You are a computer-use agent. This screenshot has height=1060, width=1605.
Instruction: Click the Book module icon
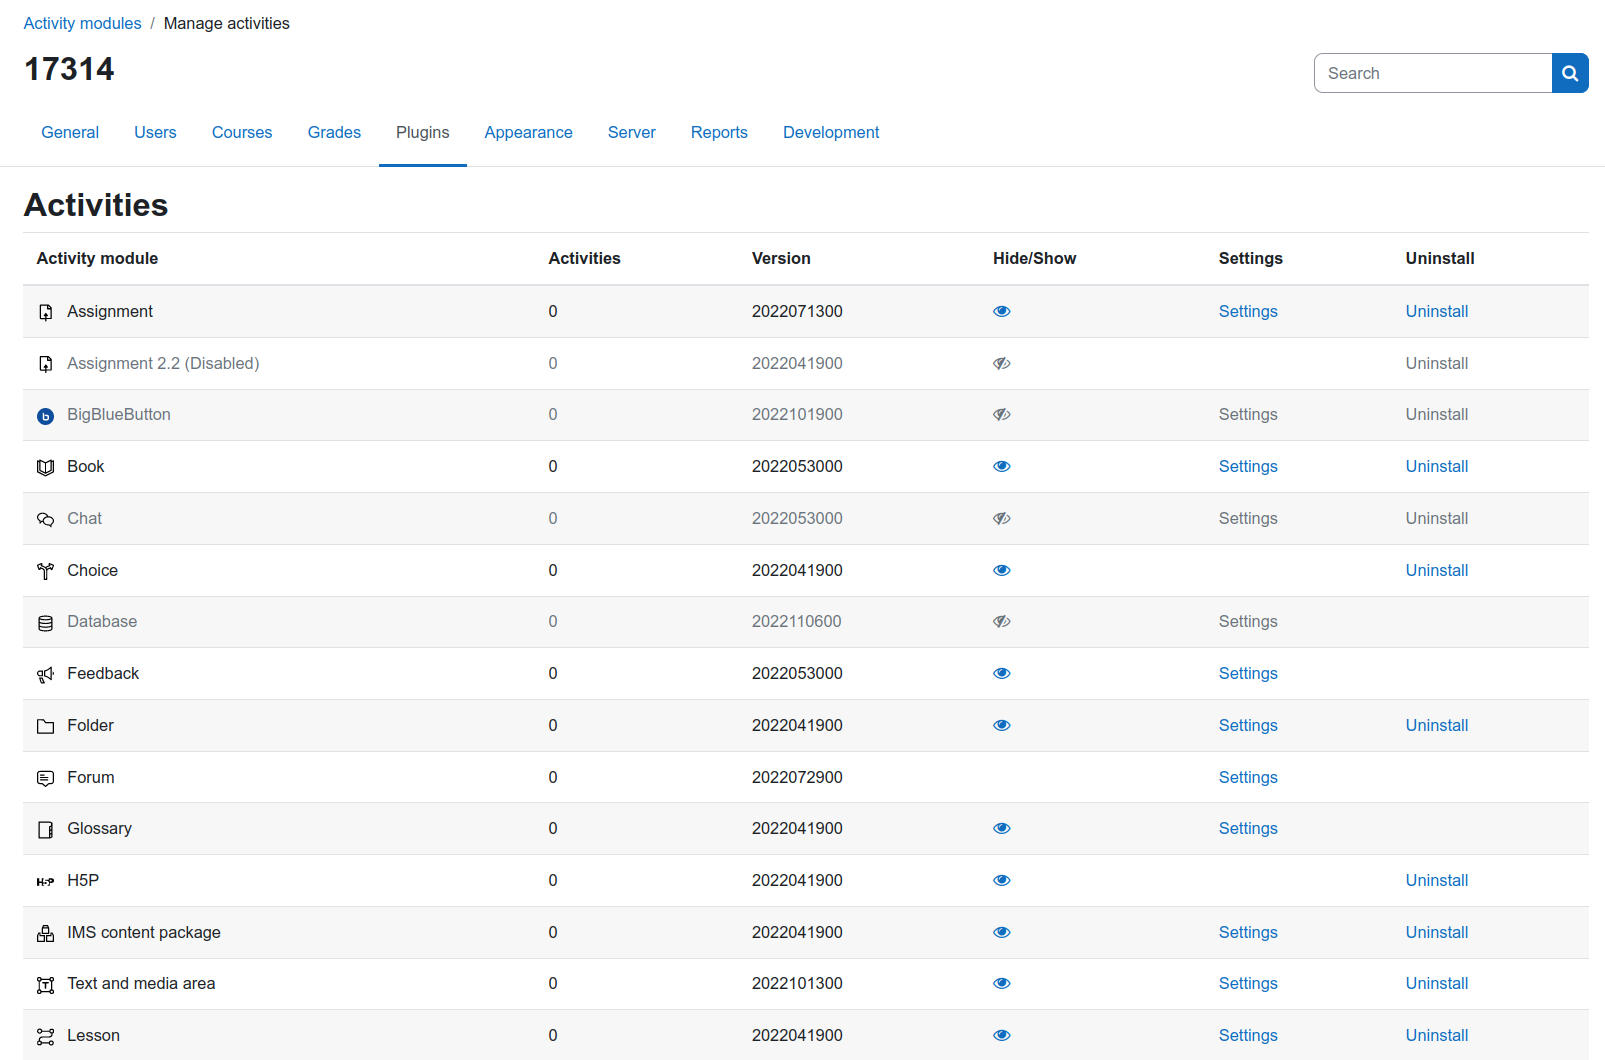(45, 467)
